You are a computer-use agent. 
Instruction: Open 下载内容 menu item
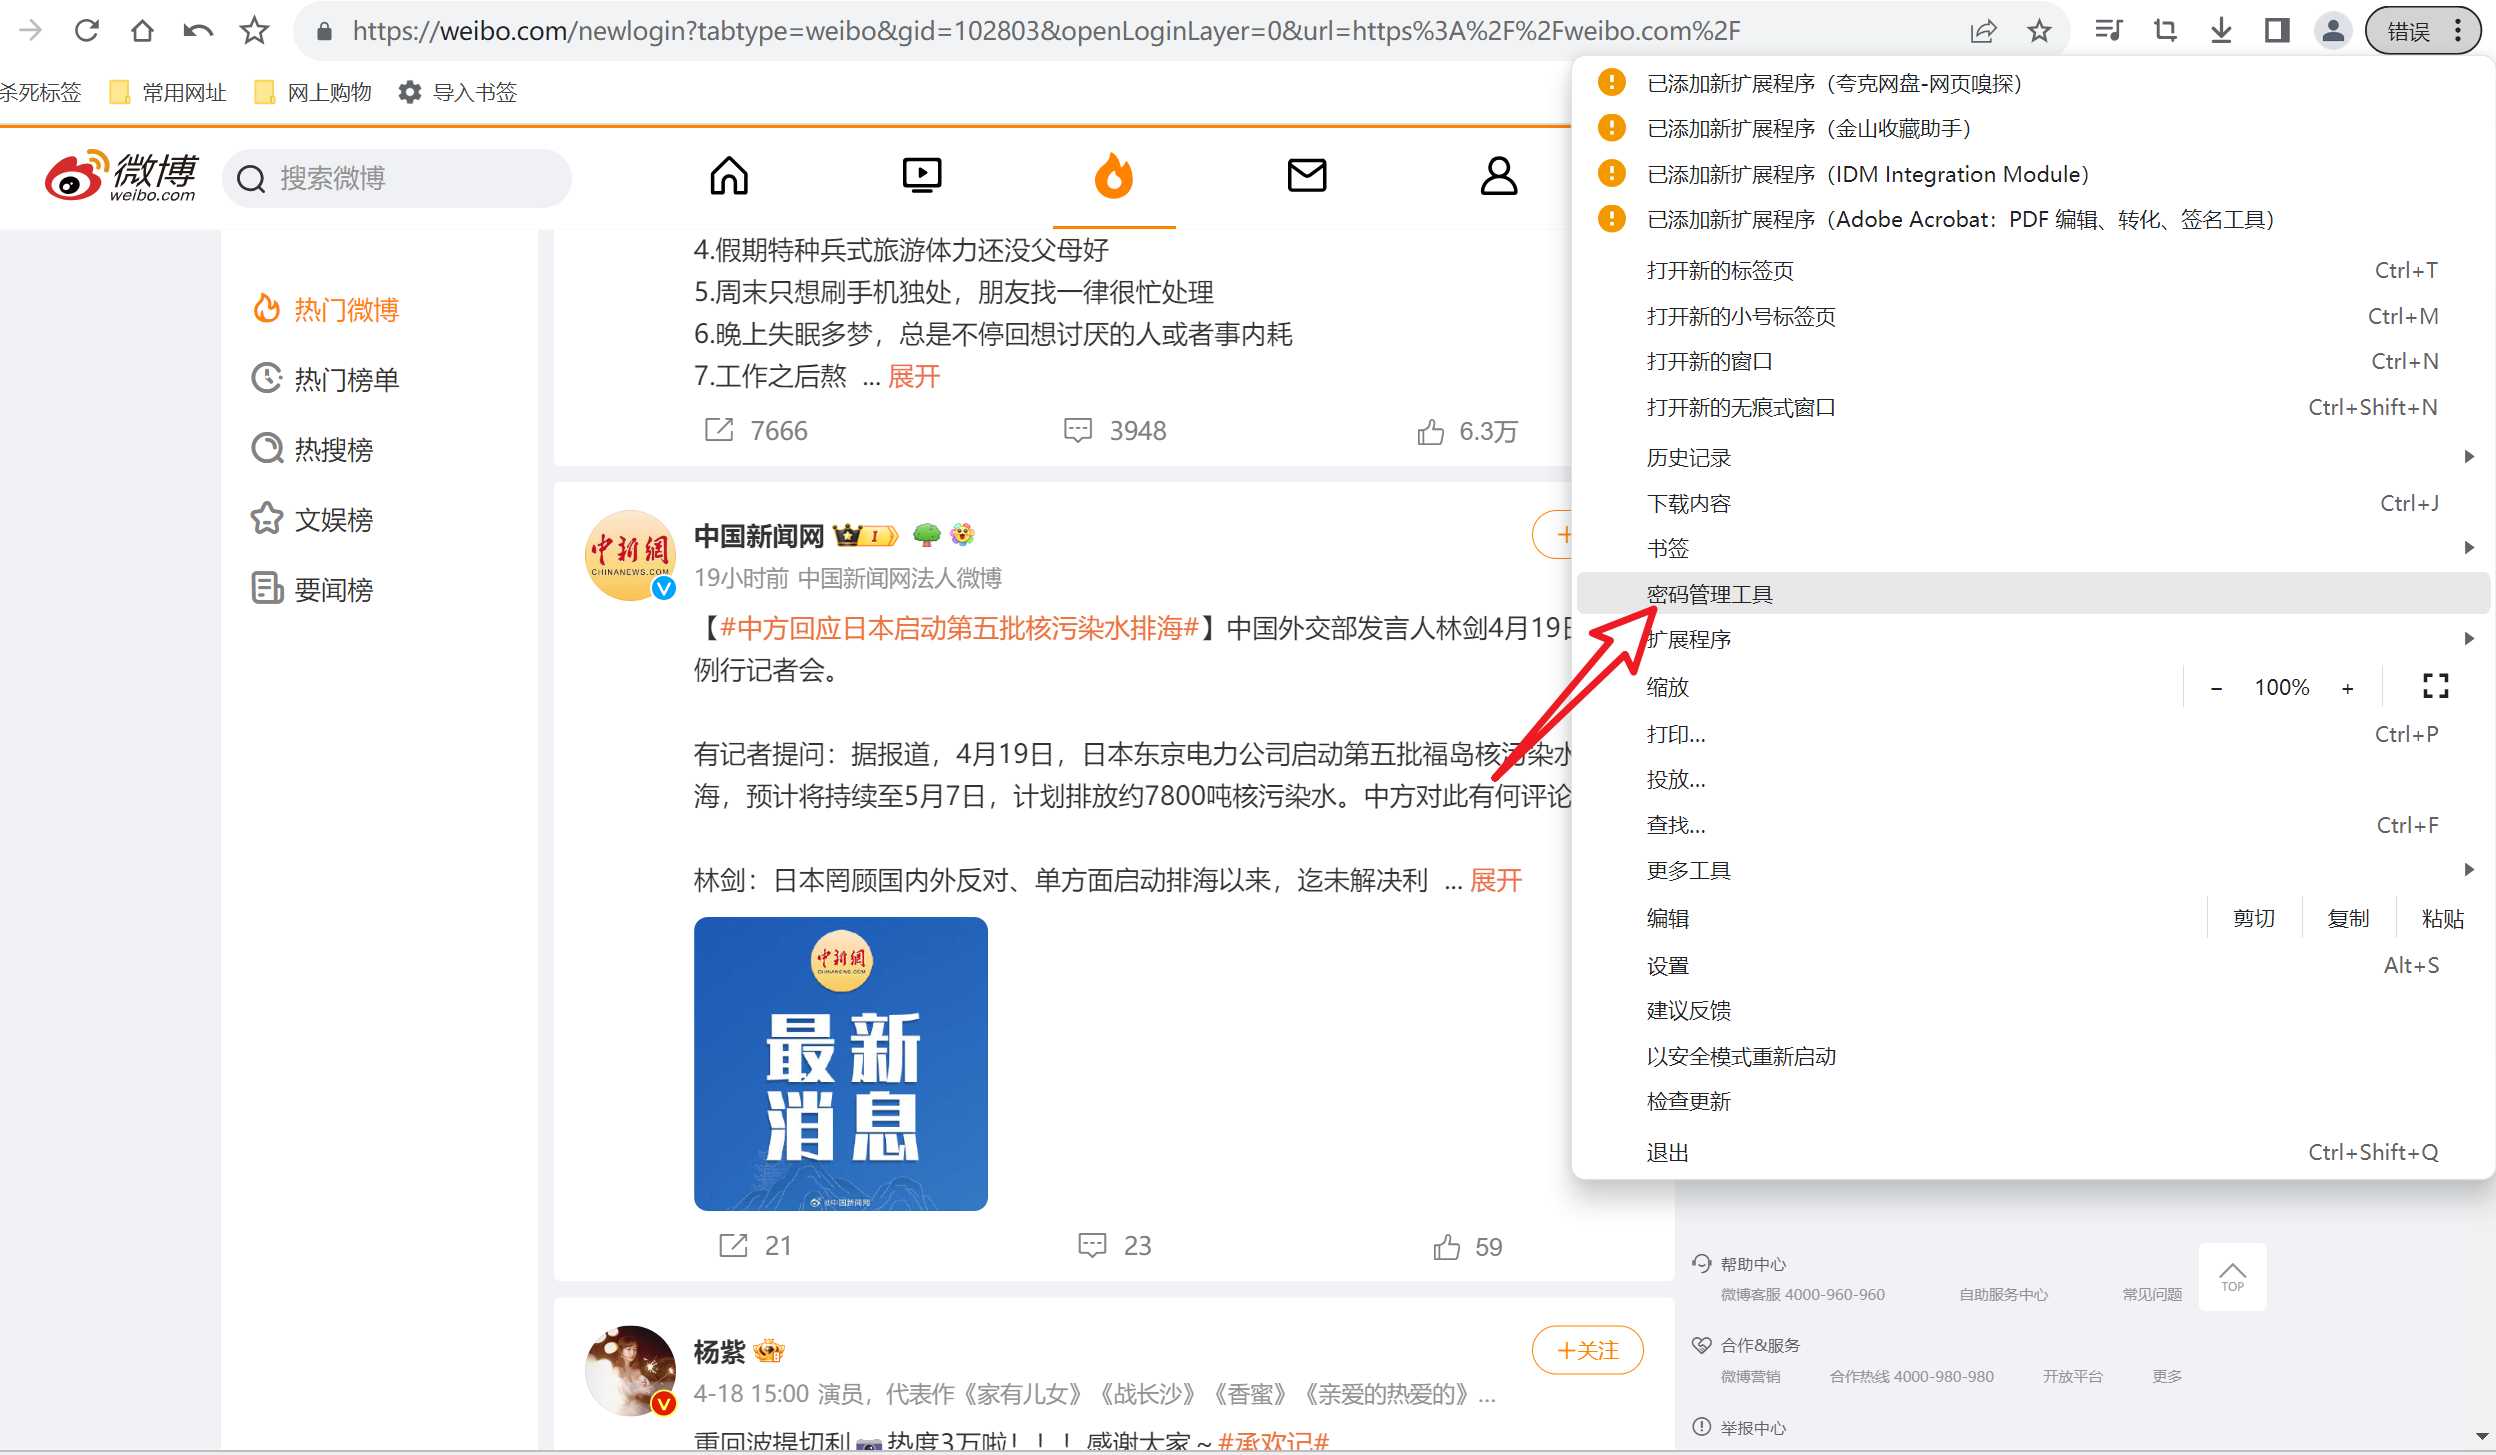click(x=2034, y=504)
